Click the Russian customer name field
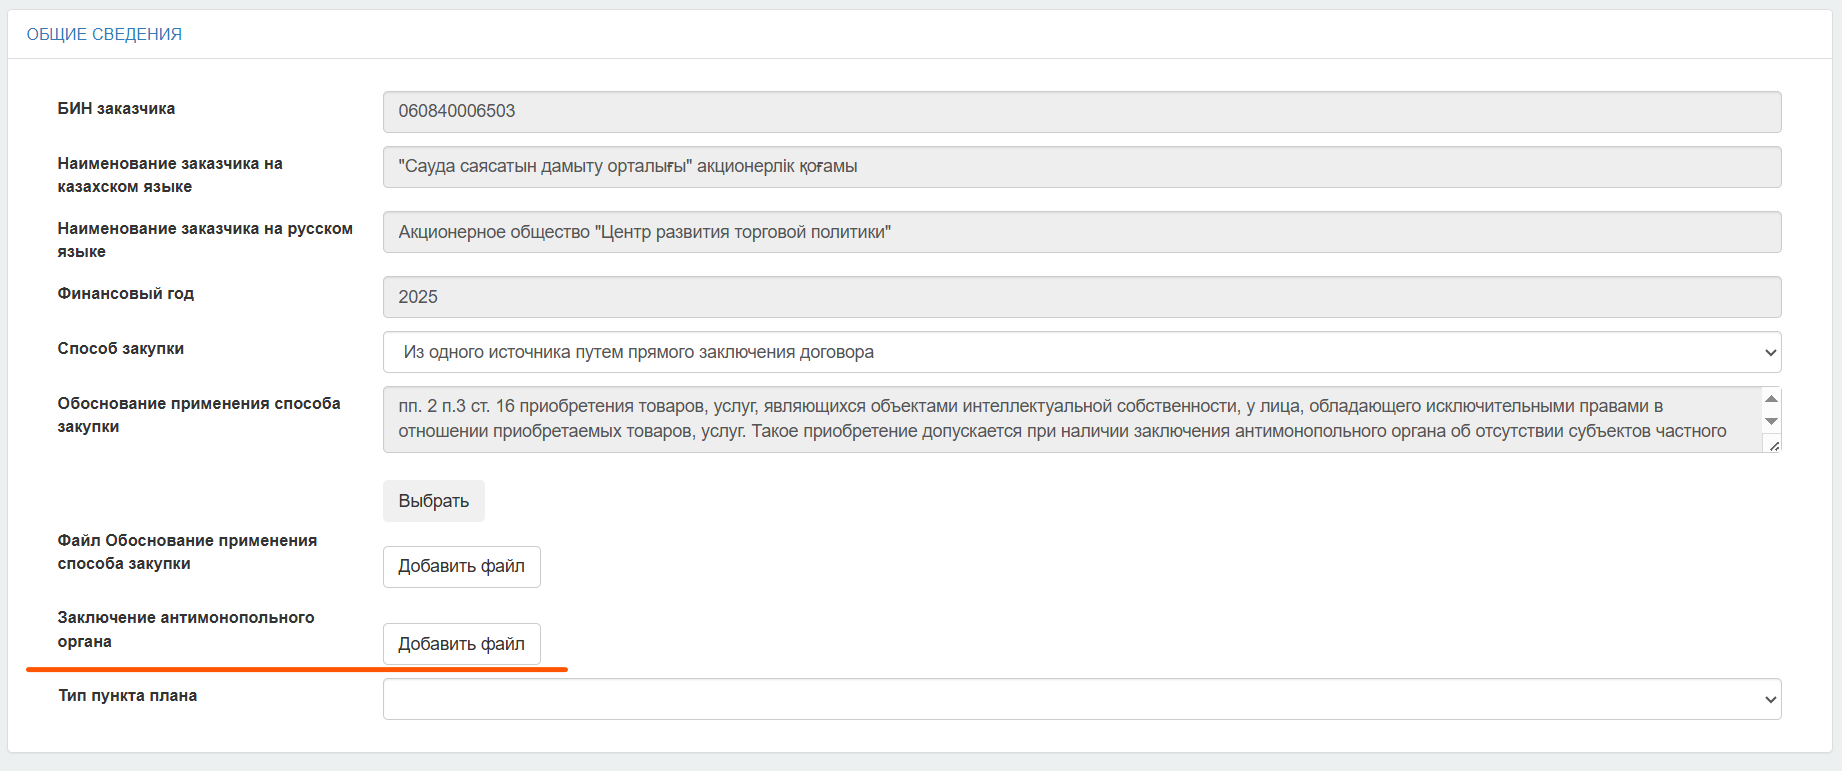The width and height of the screenshot is (1842, 771). click(x=1082, y=232)
